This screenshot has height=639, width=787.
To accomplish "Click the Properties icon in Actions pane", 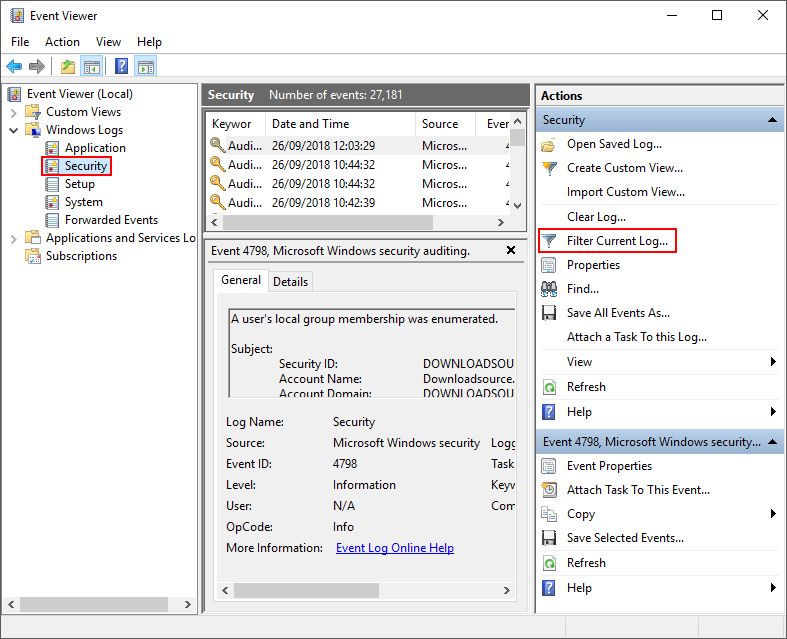I will pos(549,265).
